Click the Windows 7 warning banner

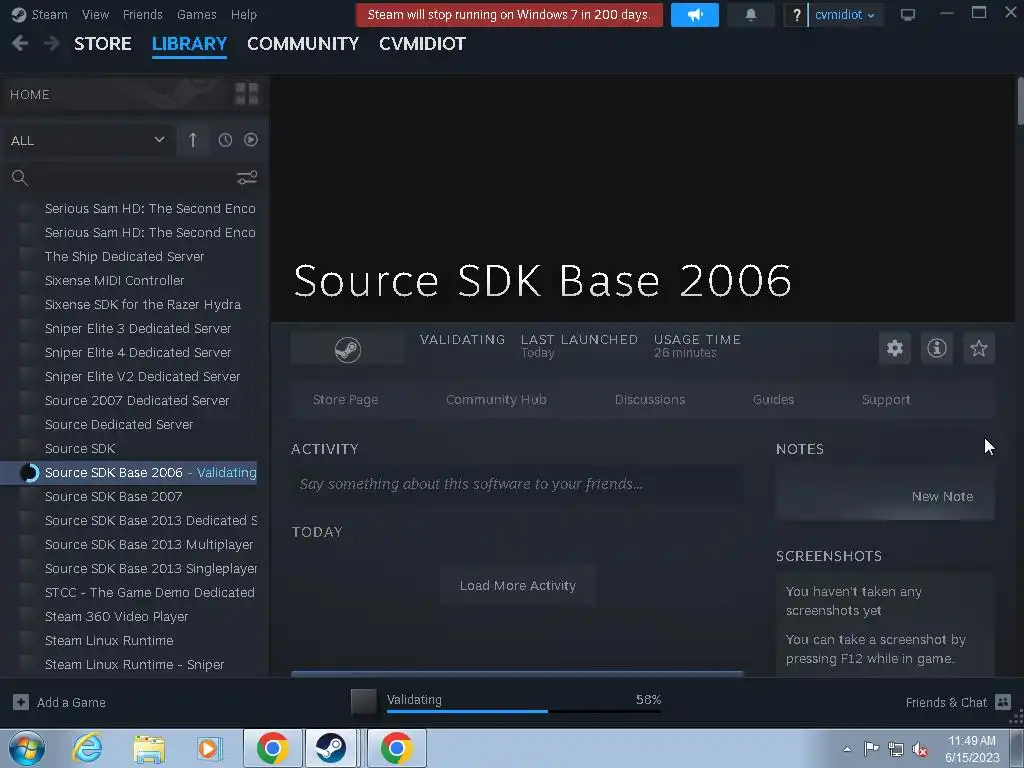[x=509, y=14]
